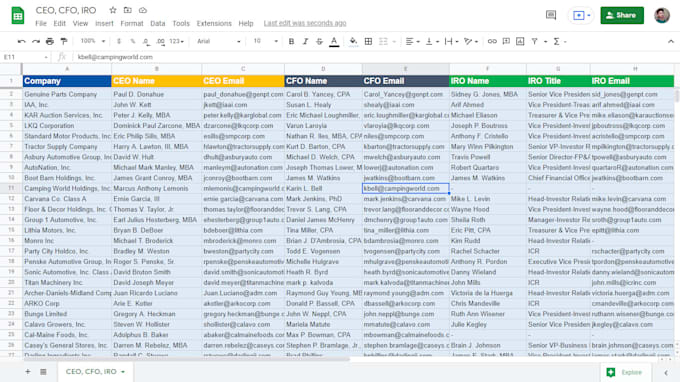Open the Insert menu
This screenshot has width=680, height=382.
[x=104, y=23]
